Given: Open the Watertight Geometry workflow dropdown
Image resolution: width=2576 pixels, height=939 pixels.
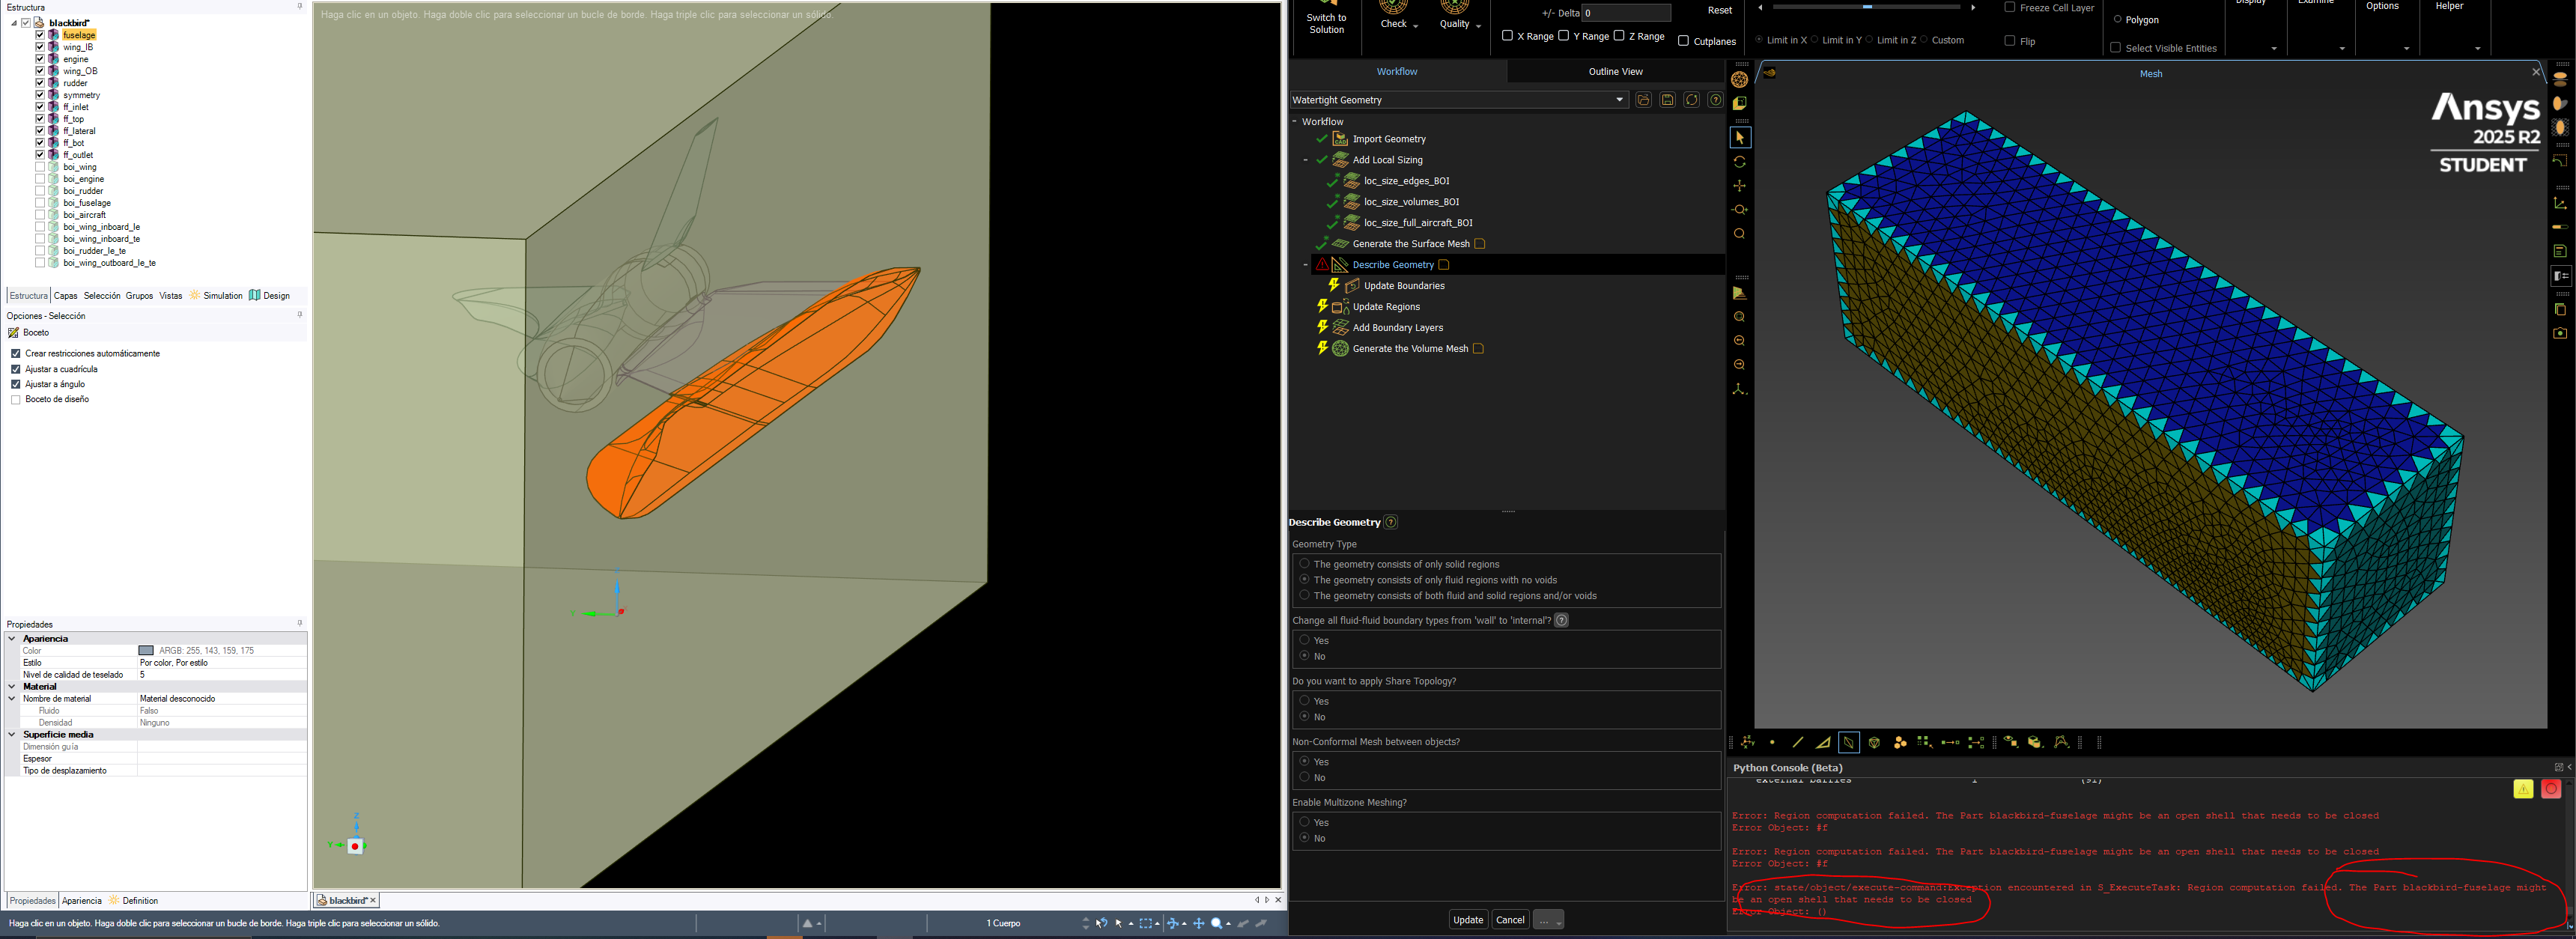Looking at the screenshot, I should (x=1620, y=100).
